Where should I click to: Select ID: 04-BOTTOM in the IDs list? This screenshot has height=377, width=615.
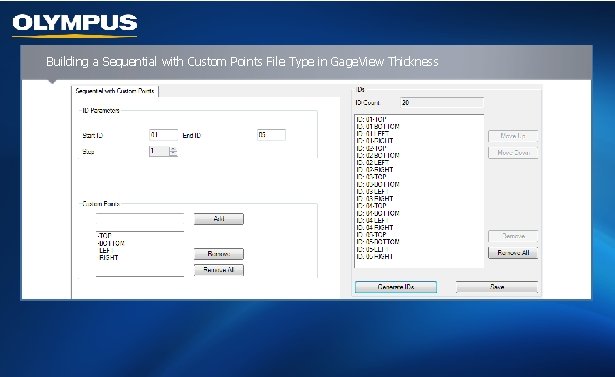[378, 213]
